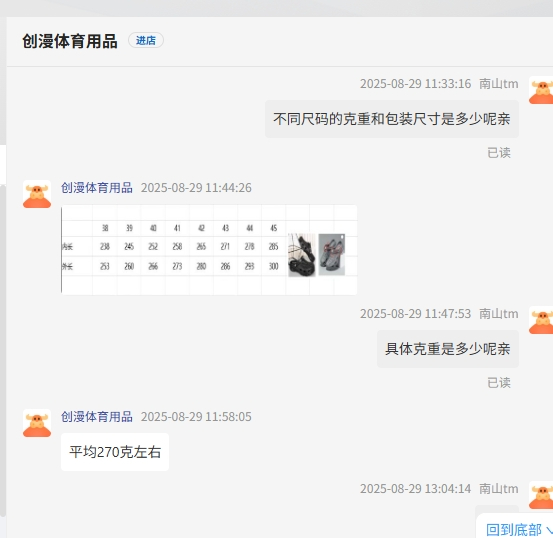Viewport: 553px width, 538px height.
Task: Click seller avatar beside 11:58:05 message
Action: [37, 423]
